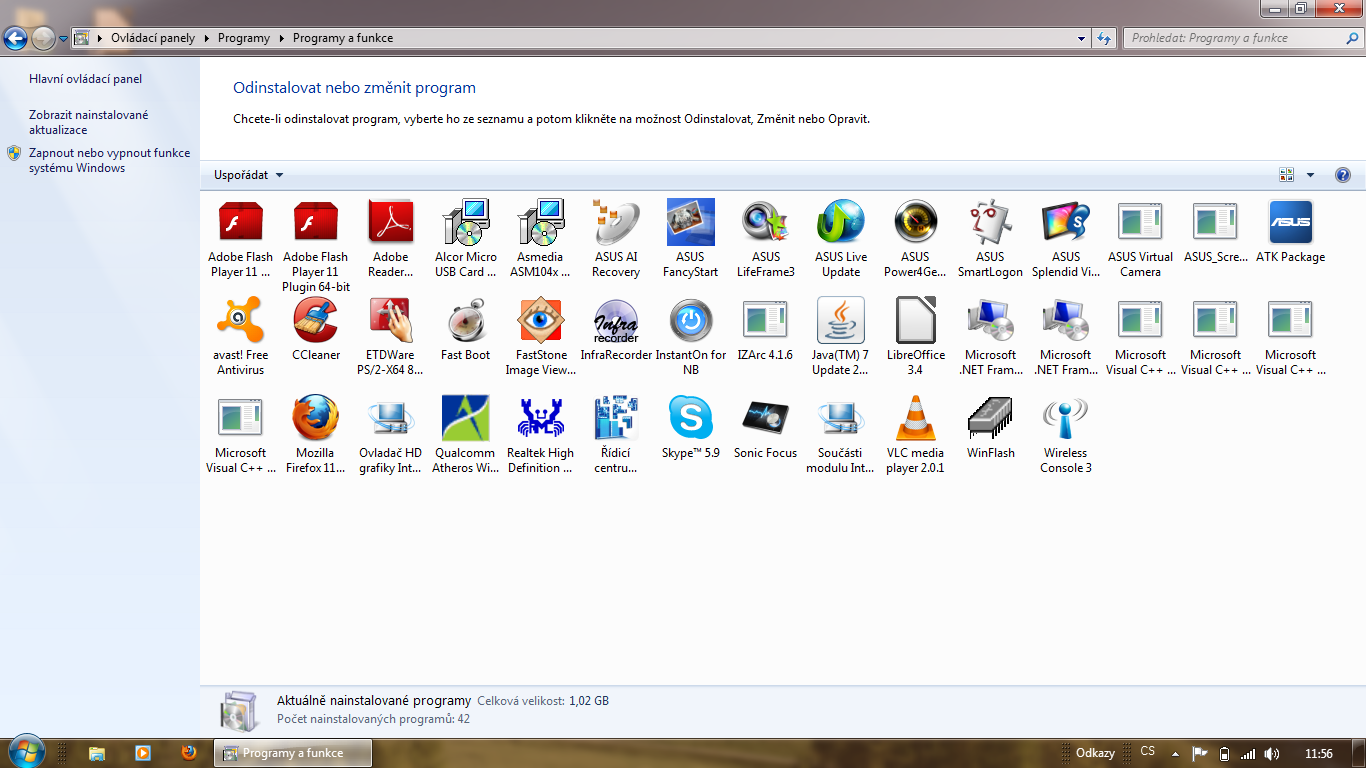Select ASUS Live Update entry
The width and height of the screenshot is (1366, 768).
point(841,239)
